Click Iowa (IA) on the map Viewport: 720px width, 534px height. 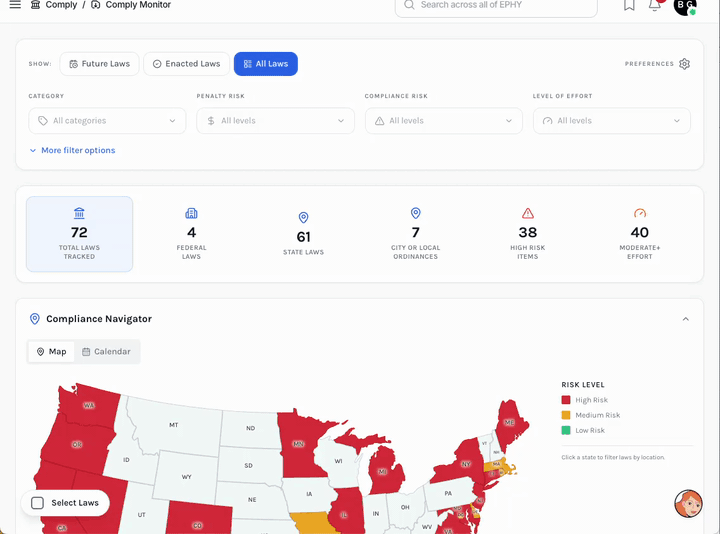tap(309, 494)
